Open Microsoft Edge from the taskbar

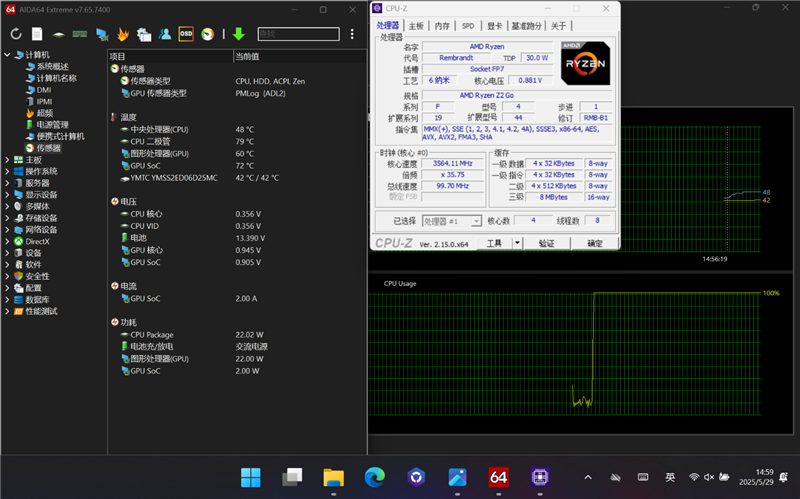coord(374,478)
